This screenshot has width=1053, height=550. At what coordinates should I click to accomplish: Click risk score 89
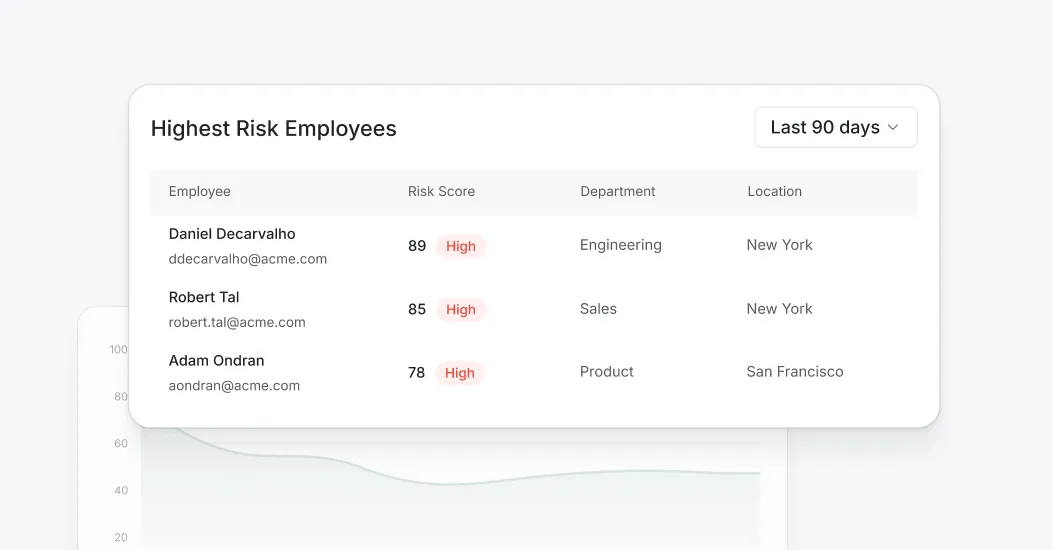point(417,246)
